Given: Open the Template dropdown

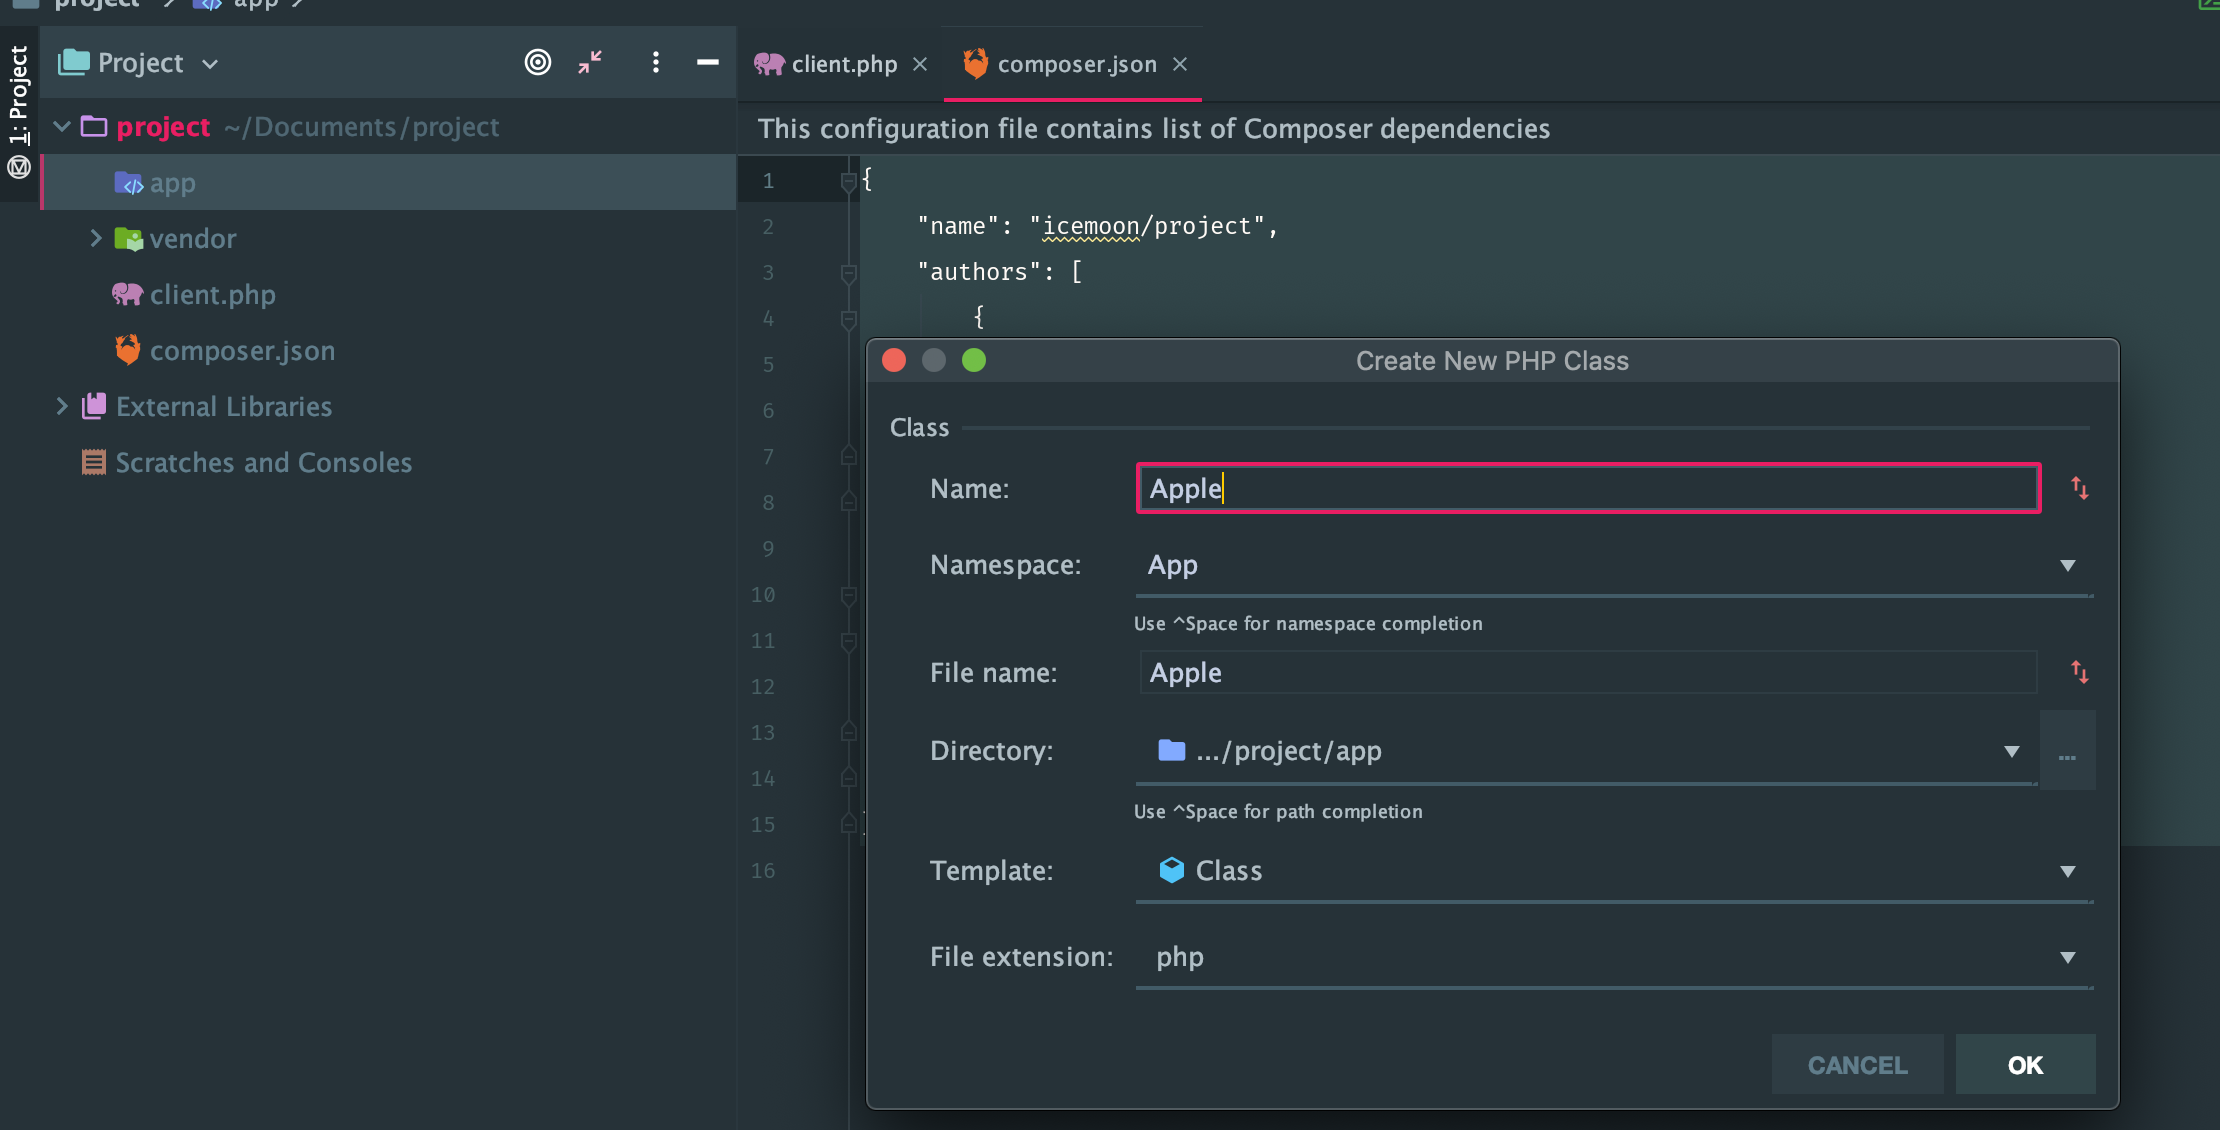Looking at the screenshot, I should [2068, 872].
